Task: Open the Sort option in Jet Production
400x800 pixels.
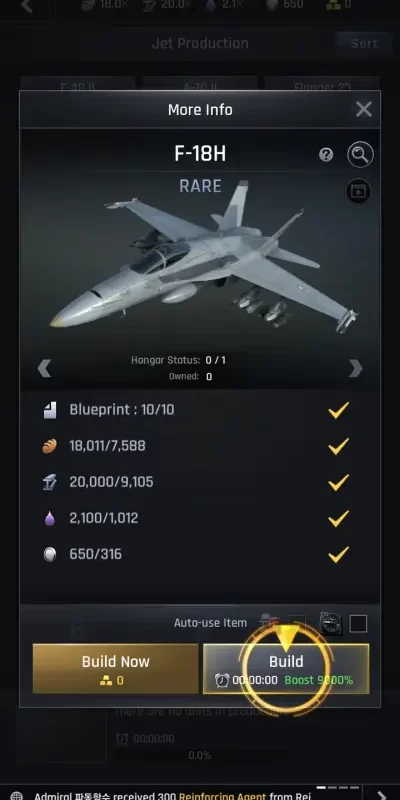Action: point(364,43)
